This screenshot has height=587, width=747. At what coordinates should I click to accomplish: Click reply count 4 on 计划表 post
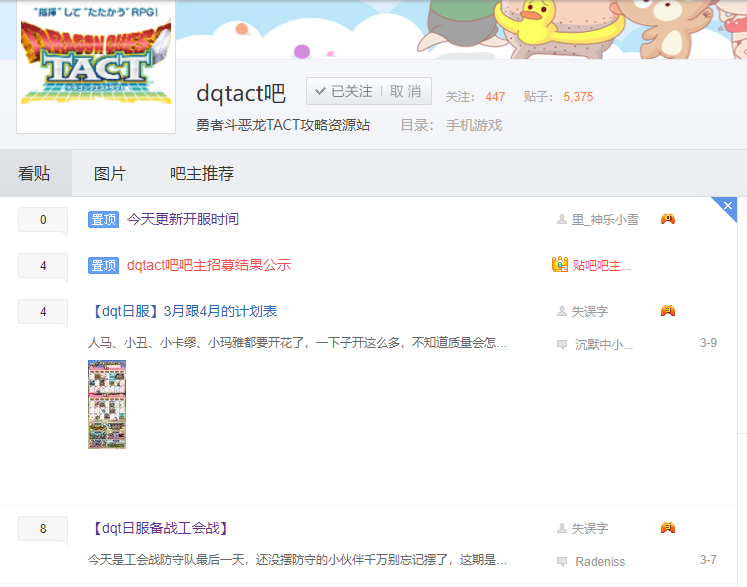click(43, 312)
